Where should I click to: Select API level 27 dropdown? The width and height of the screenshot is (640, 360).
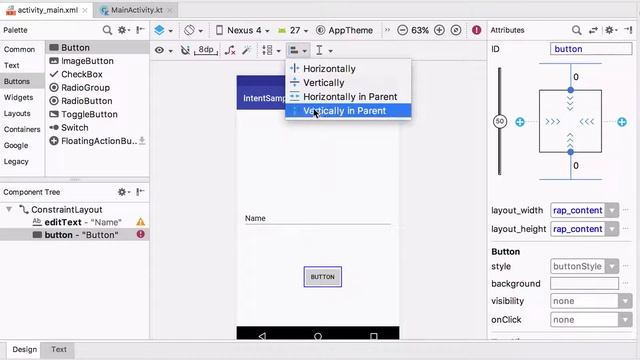click(293, 30)
